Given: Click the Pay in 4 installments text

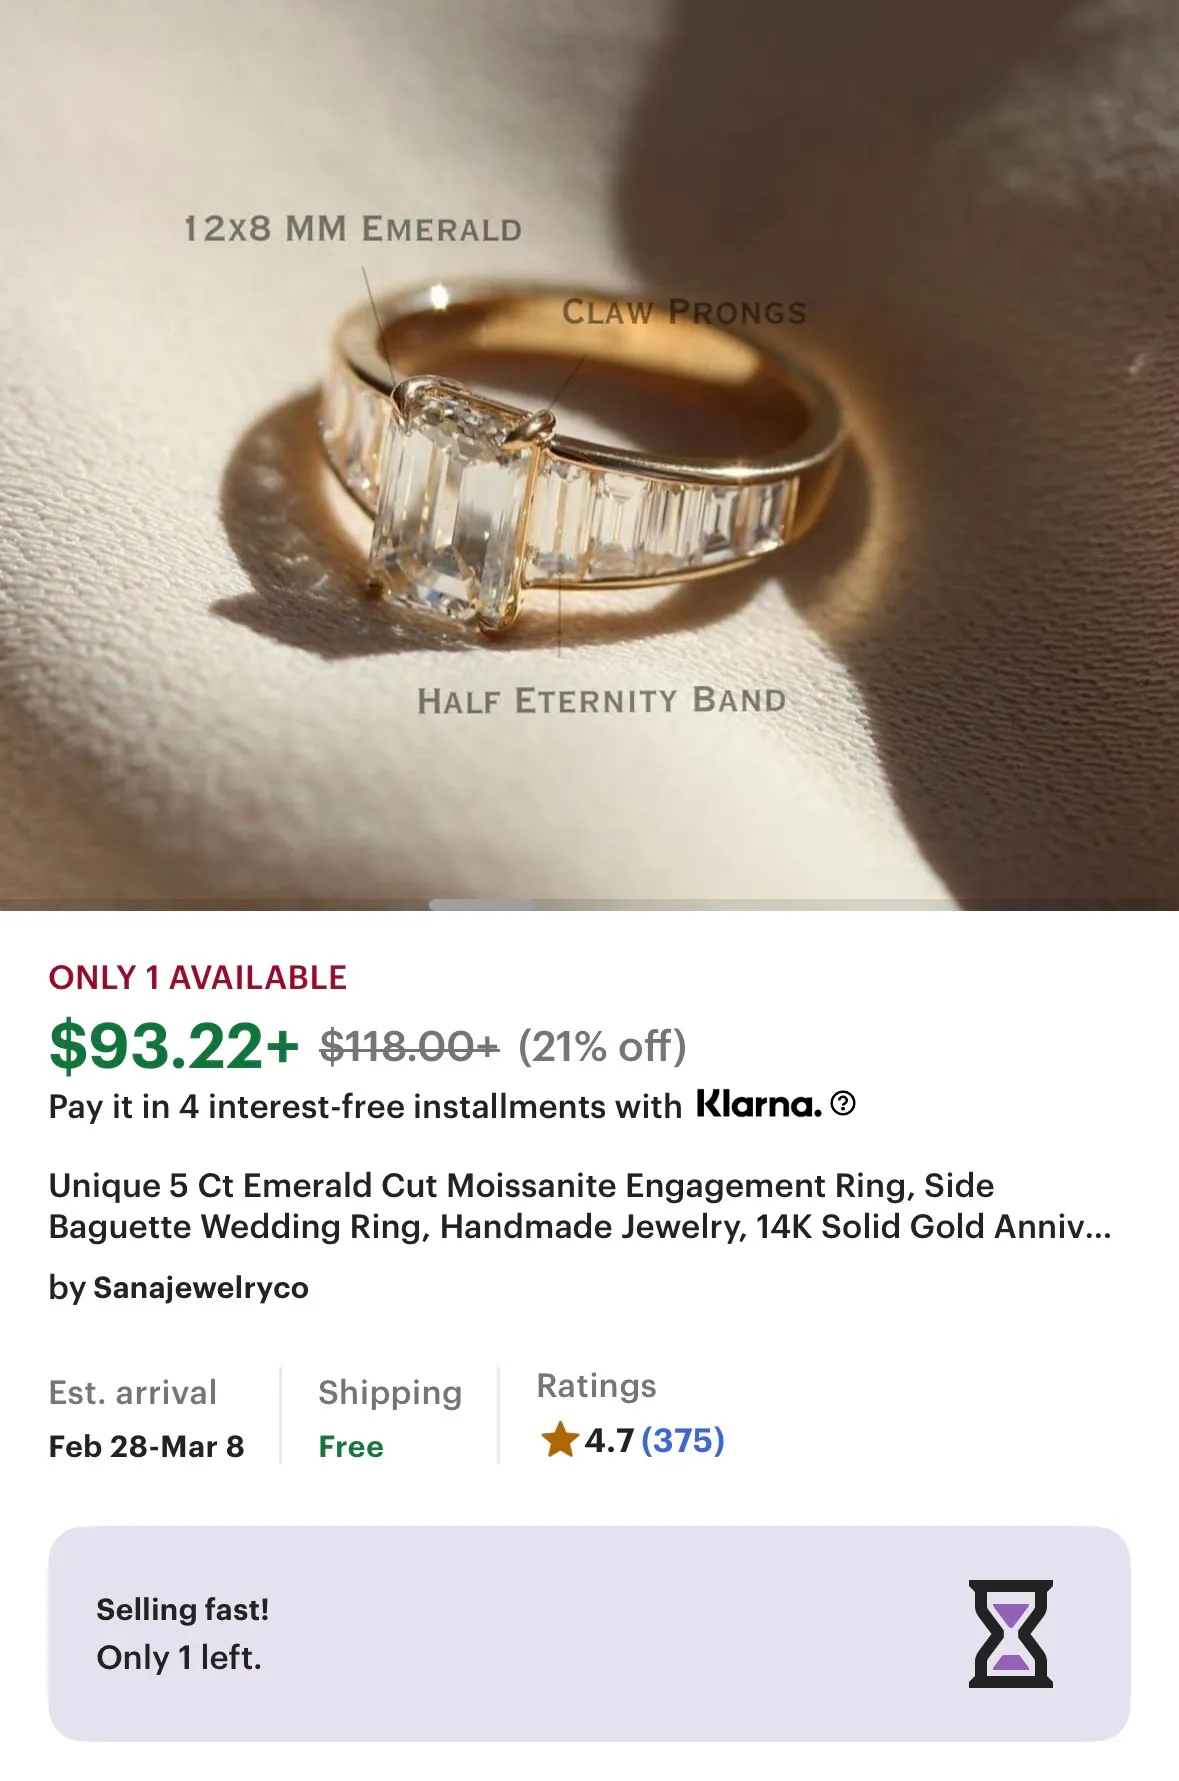Looking at the screenshot, I should pos(362,1105).
